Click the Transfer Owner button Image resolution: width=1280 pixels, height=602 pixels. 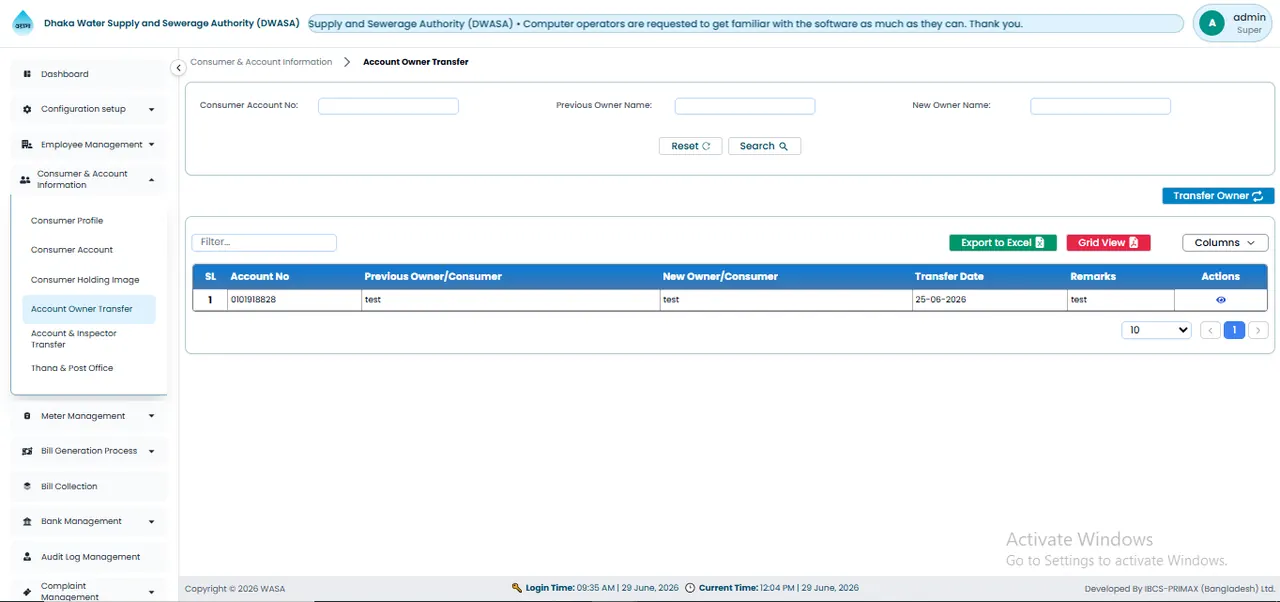pos(1218,196)
